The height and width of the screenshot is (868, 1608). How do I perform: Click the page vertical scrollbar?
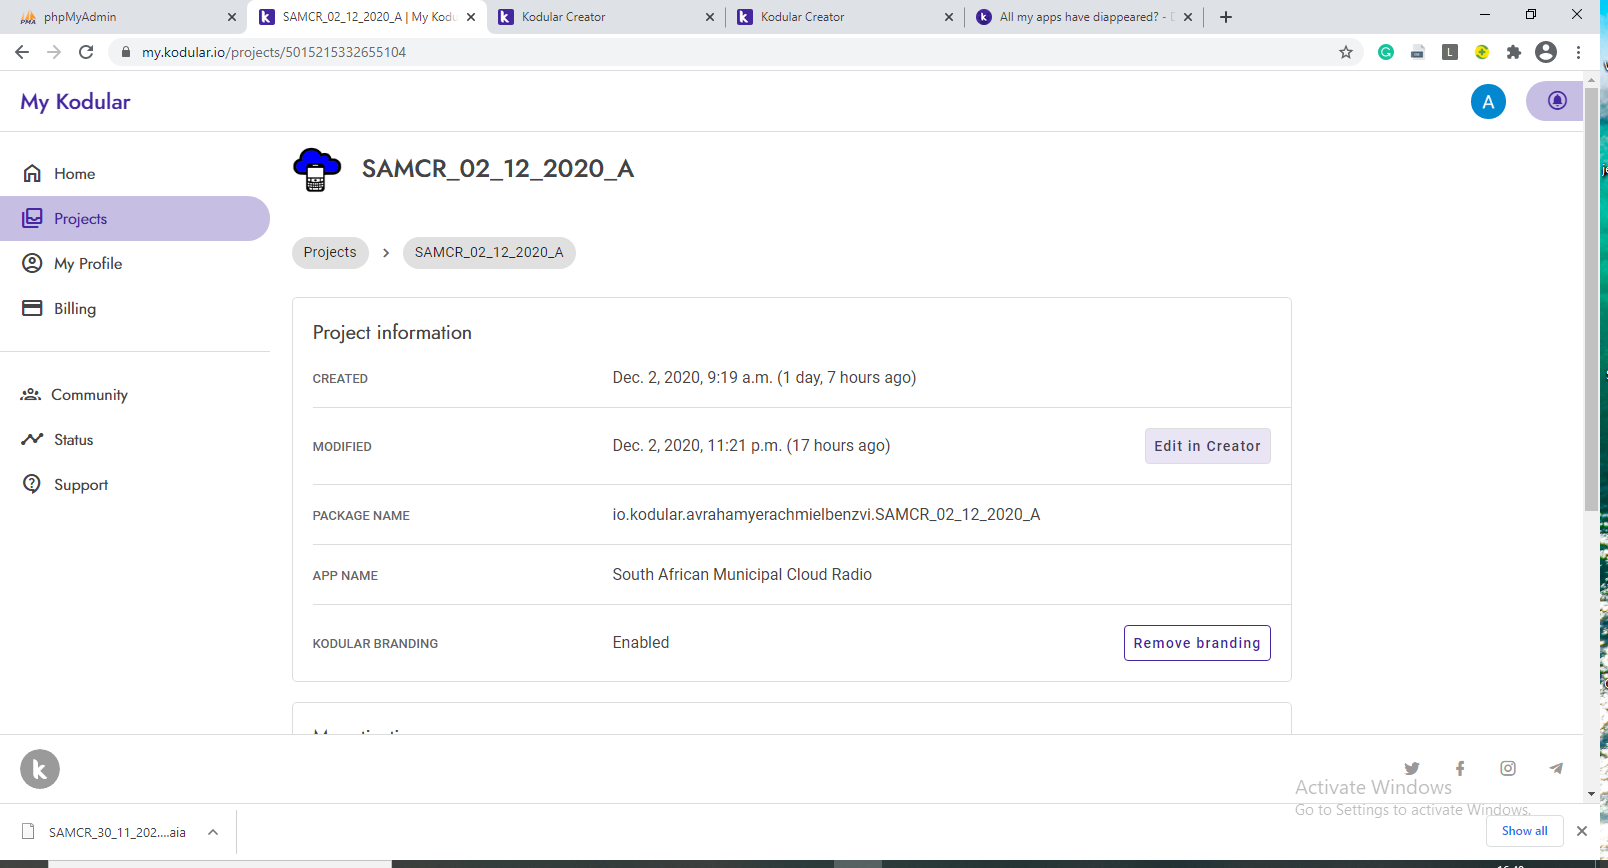(1591, 300)
